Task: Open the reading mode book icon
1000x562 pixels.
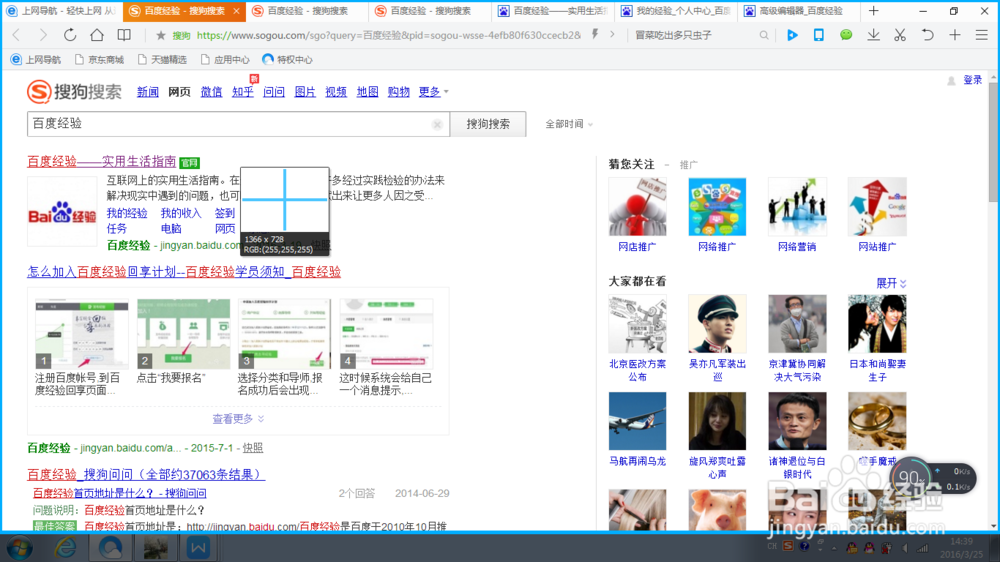Action: click(124, 35)
